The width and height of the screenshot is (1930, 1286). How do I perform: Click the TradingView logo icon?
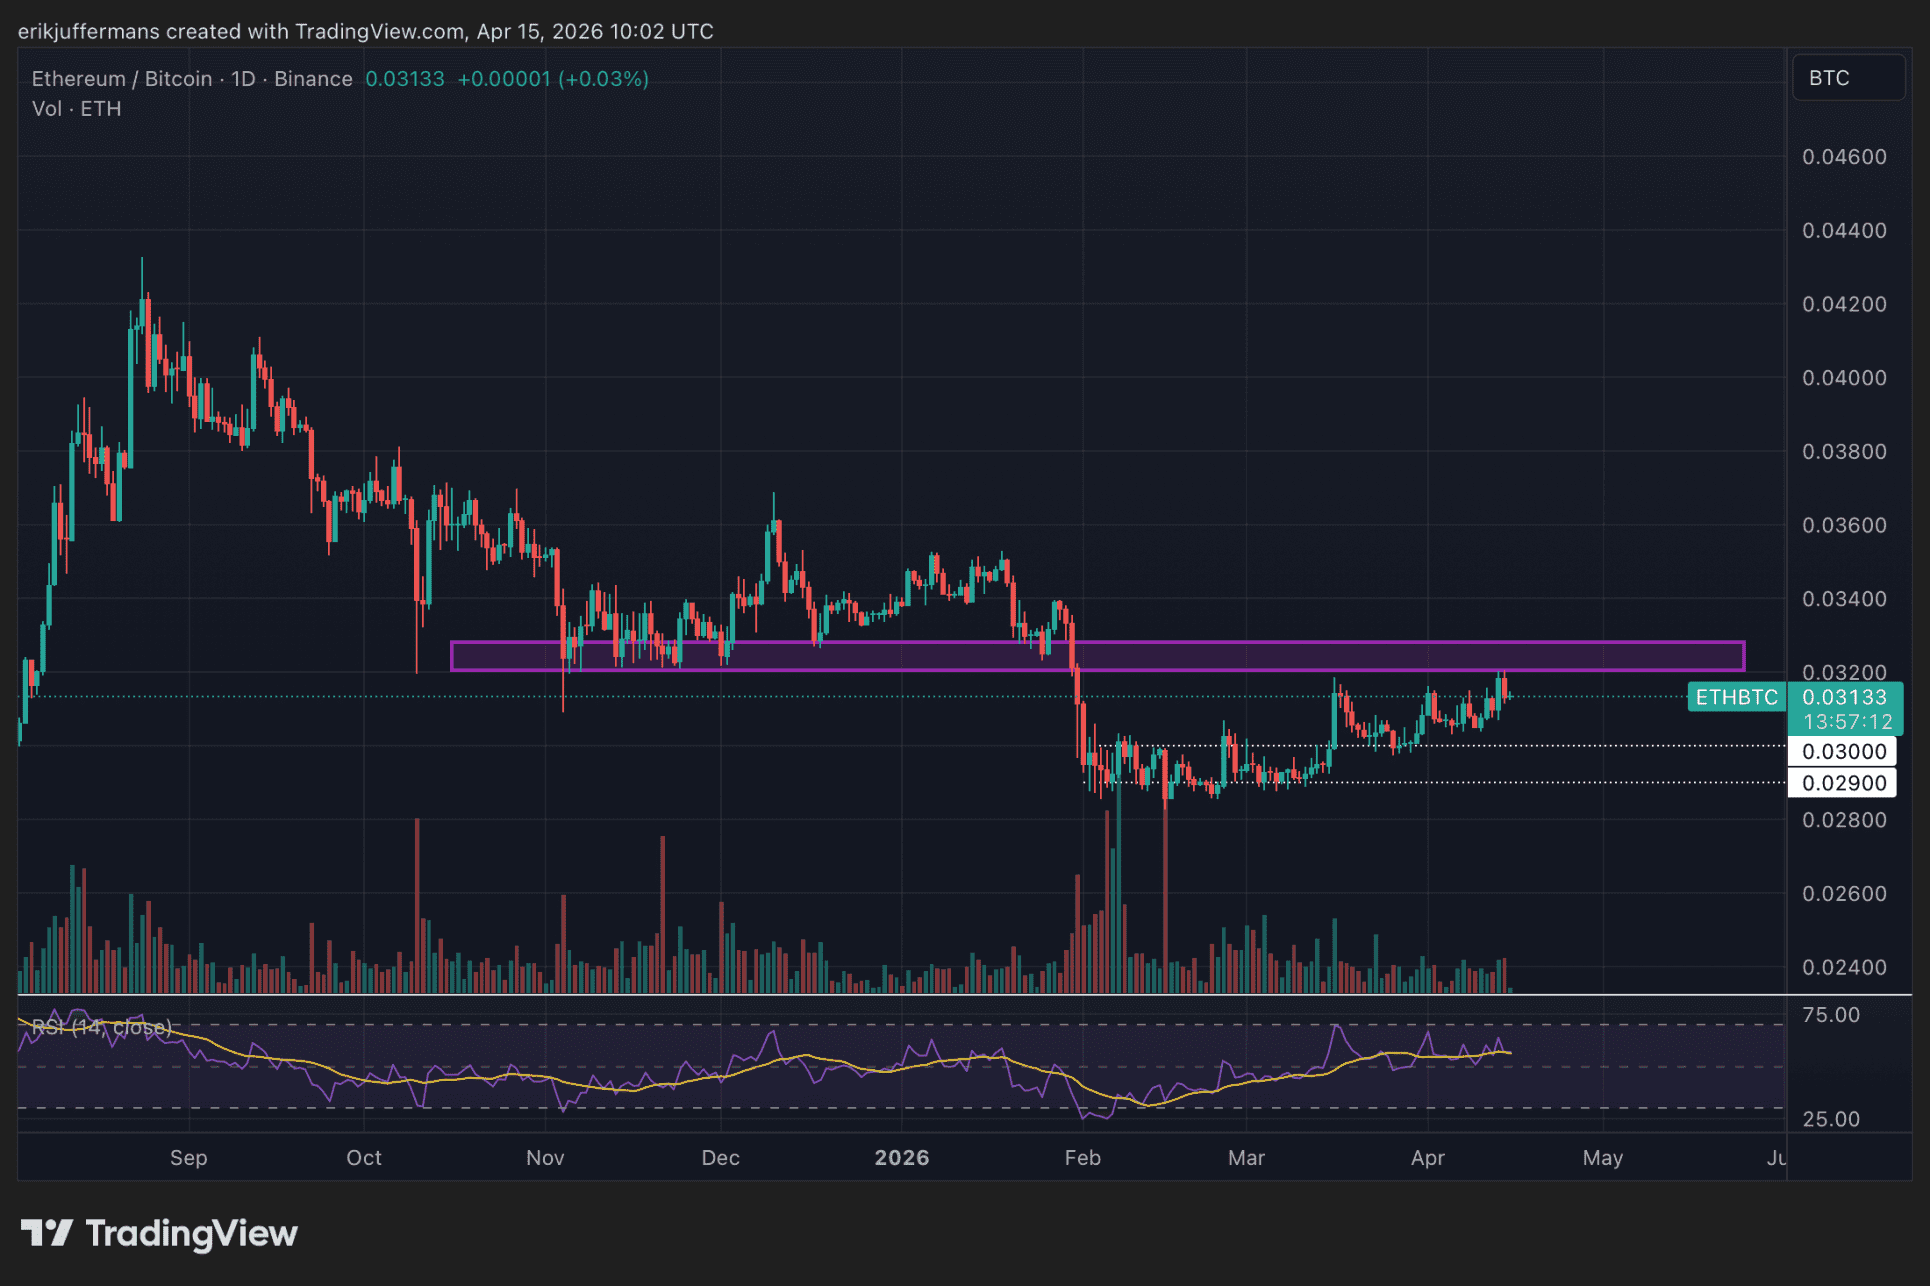46,1233
